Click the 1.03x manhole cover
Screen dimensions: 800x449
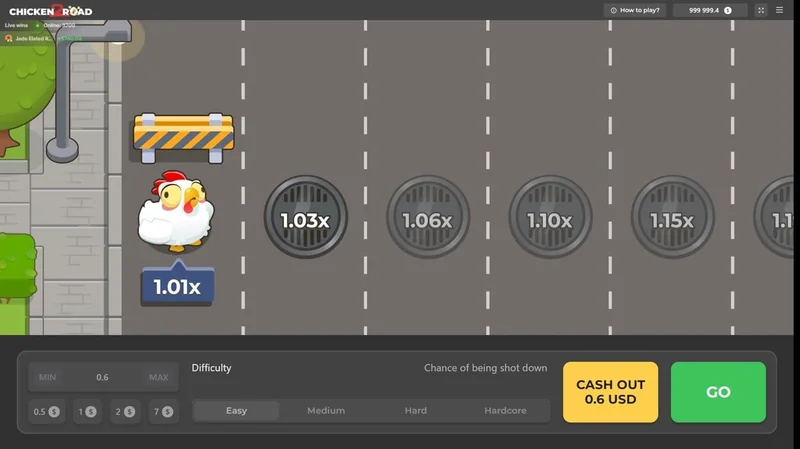(x=305, y=220)
